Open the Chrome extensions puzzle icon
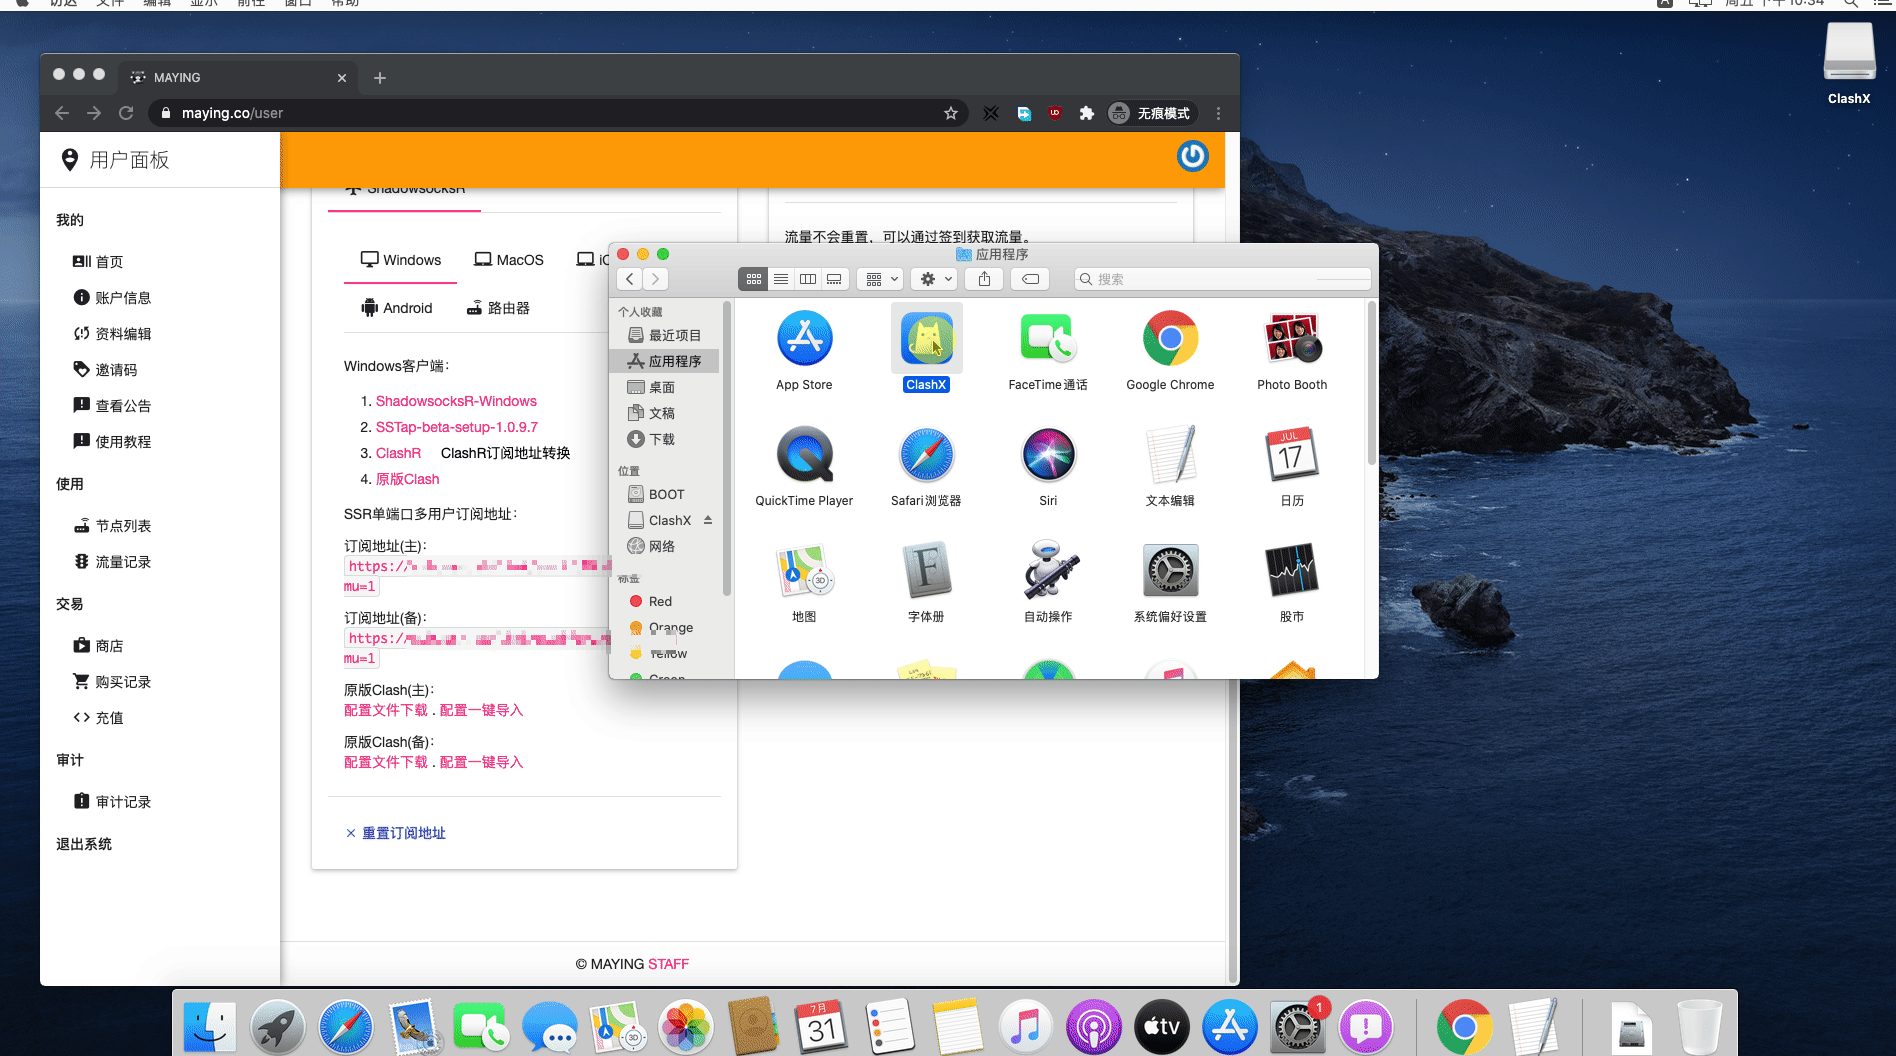Viewport: 1896px width, 1056px height. (1086, 113)
